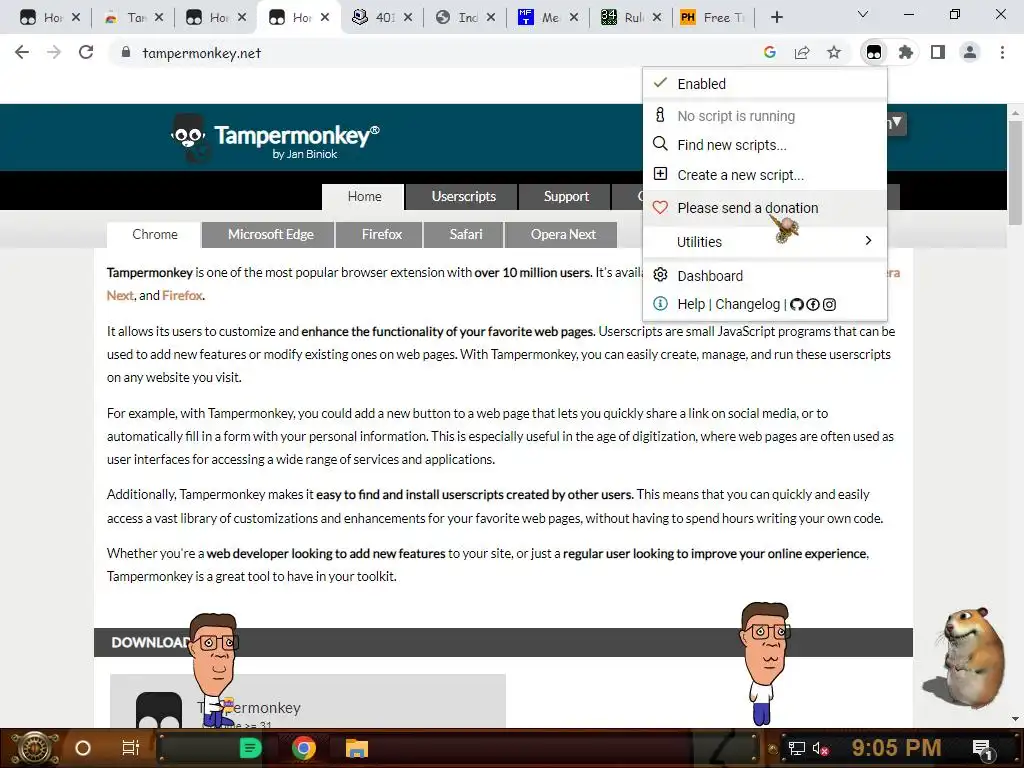The height and width of the screenshot is (768, 1024).
Task: Click the Tampermonkey download card icon
Action: tap(159, 710)
